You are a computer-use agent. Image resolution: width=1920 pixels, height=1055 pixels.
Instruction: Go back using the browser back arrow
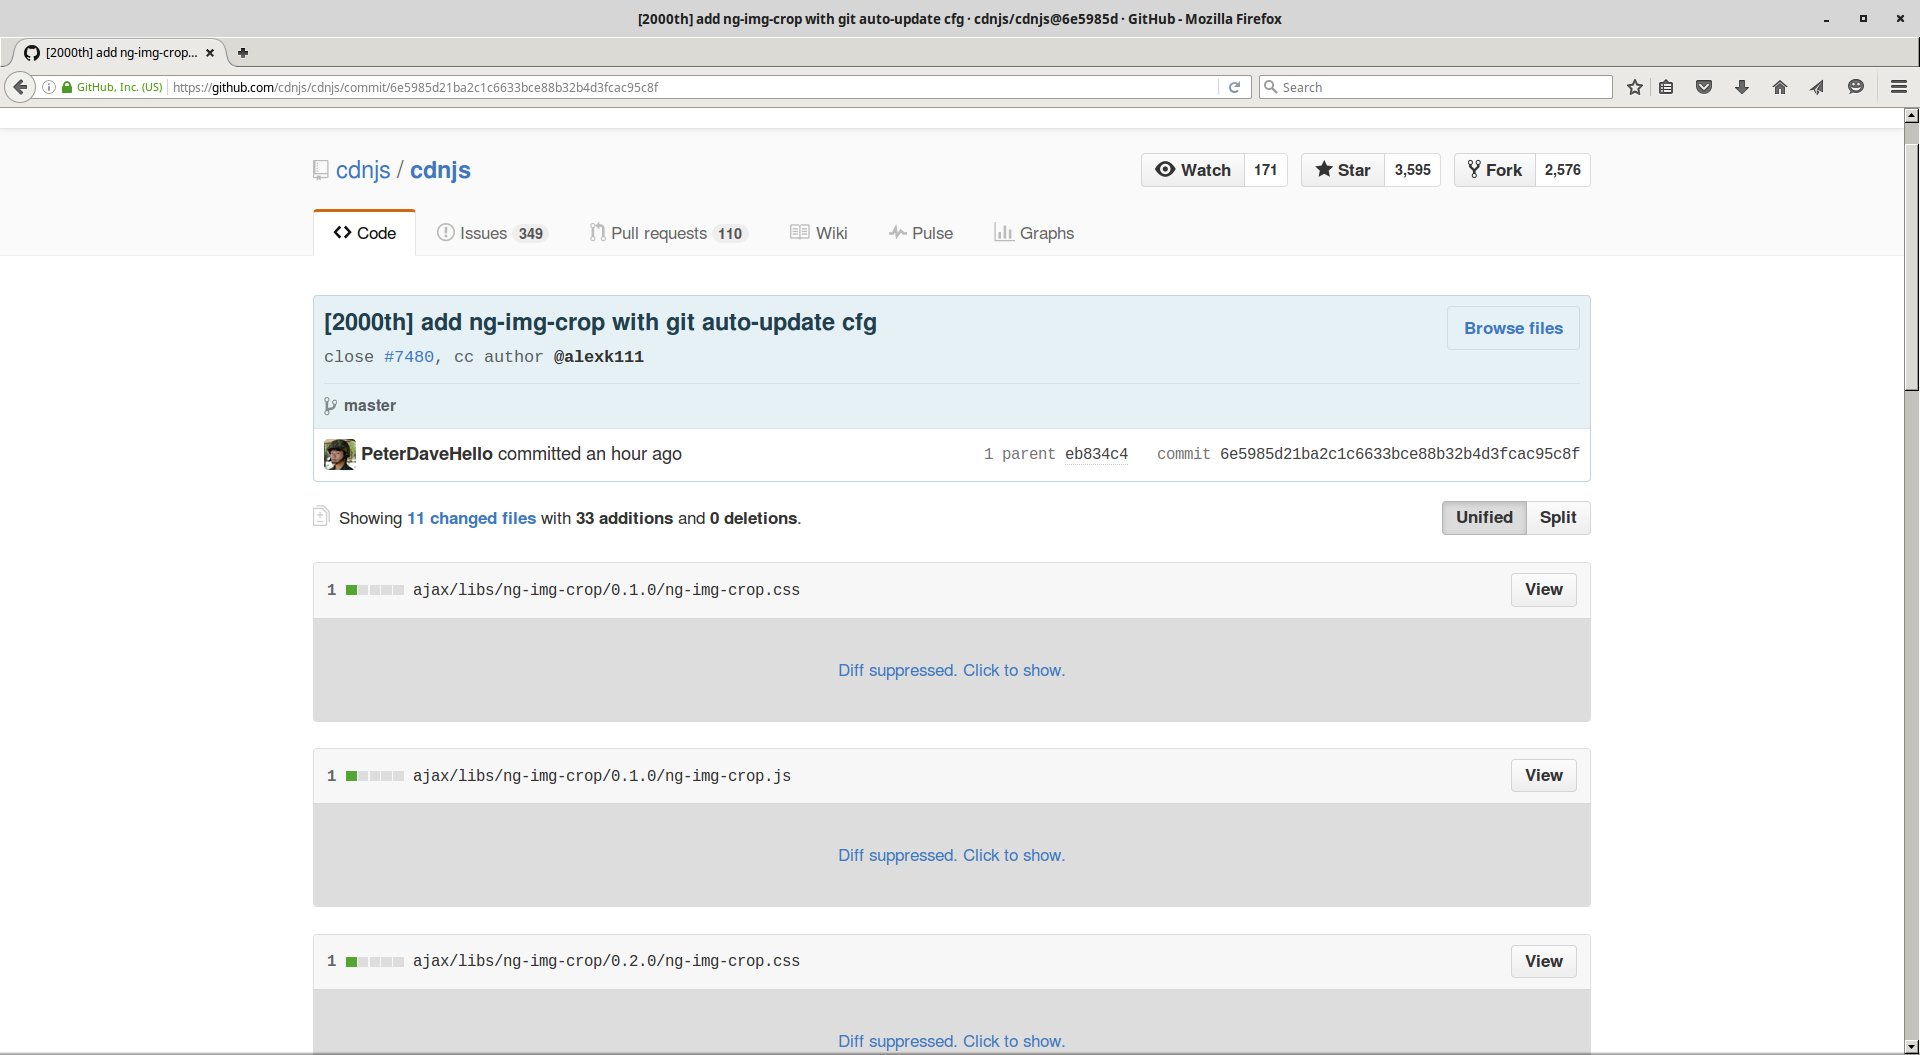[20, 87]
